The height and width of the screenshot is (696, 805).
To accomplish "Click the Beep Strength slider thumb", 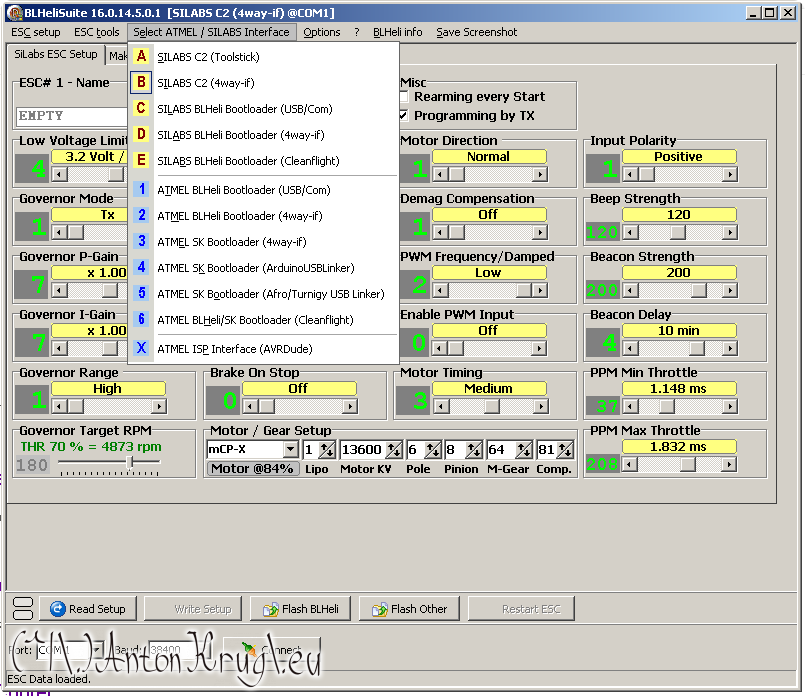I will point(678,233).
